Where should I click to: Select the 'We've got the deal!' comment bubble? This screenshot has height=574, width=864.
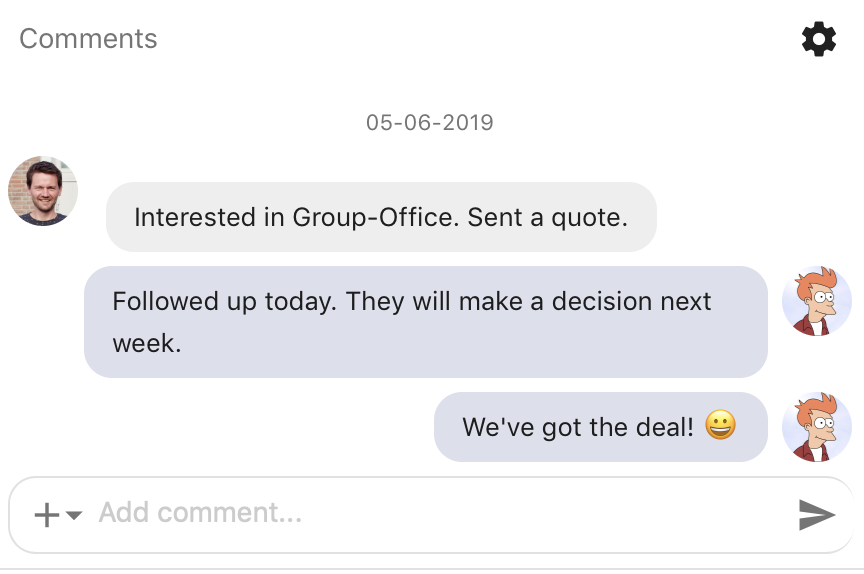pos(600,427)
